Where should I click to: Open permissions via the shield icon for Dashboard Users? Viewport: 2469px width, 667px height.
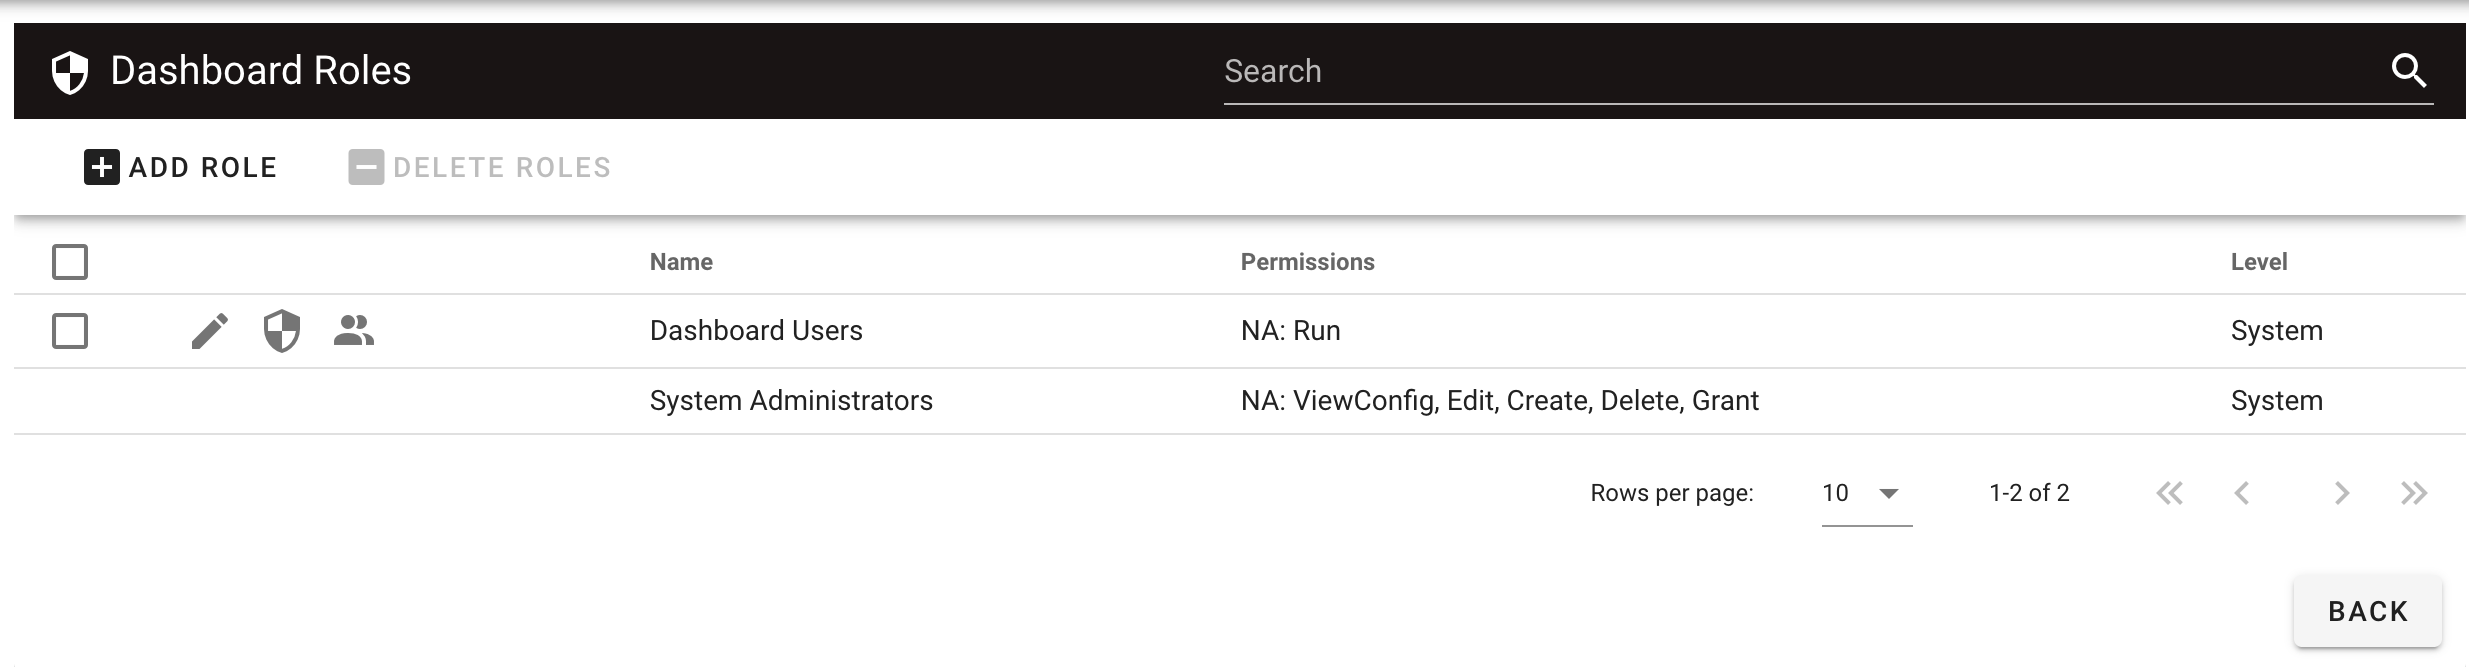283,330
